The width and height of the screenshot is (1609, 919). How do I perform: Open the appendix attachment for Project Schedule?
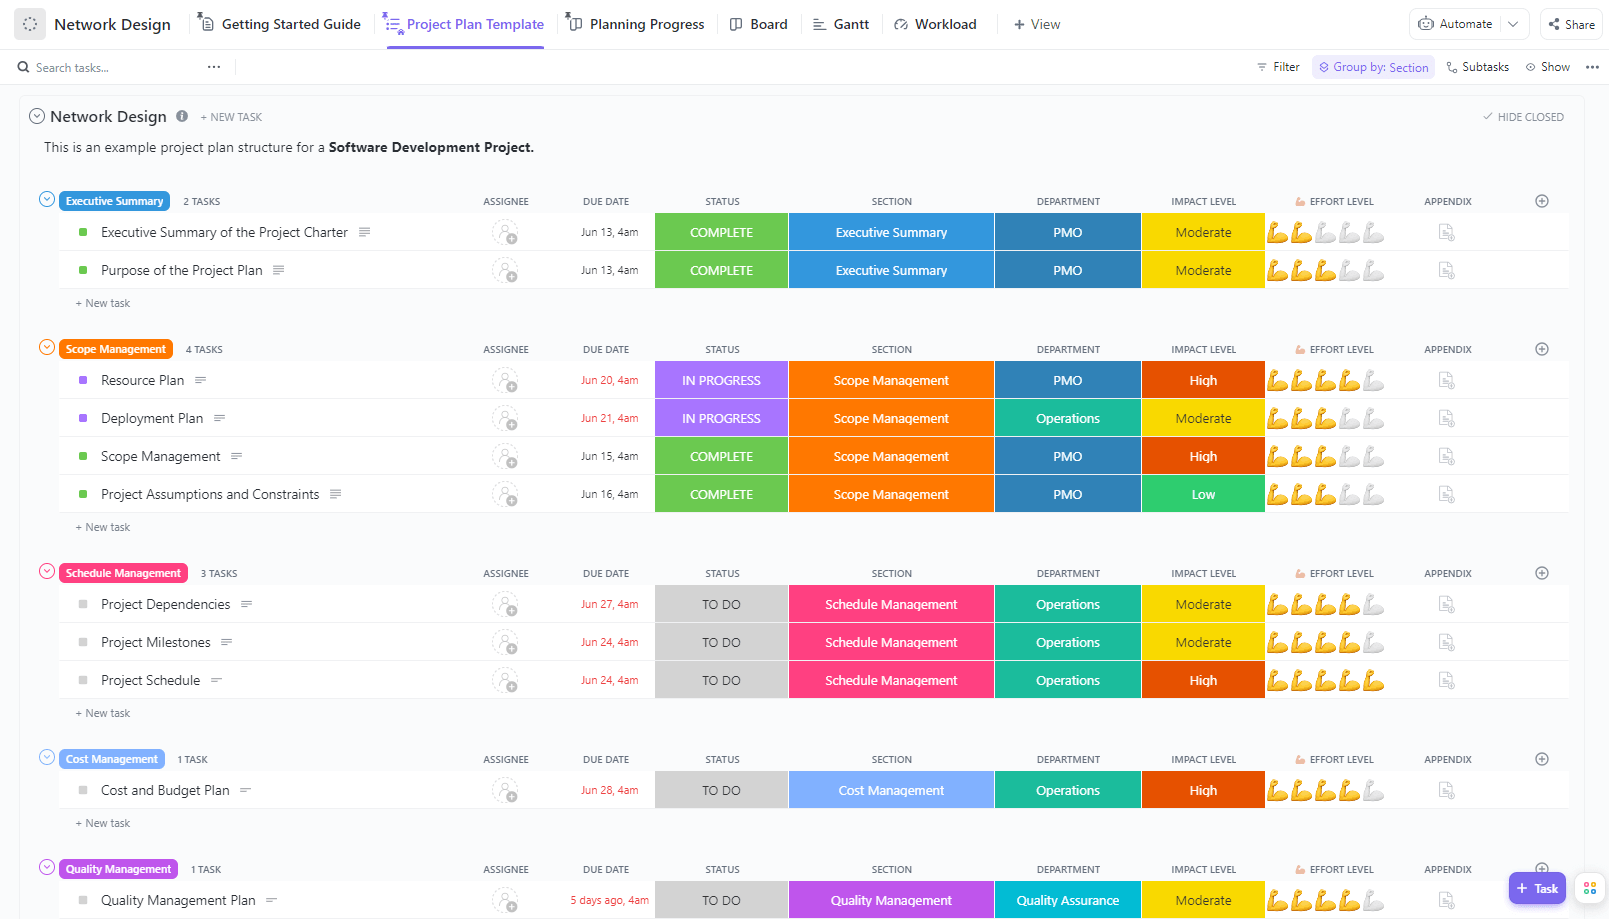click(1446, 680)
